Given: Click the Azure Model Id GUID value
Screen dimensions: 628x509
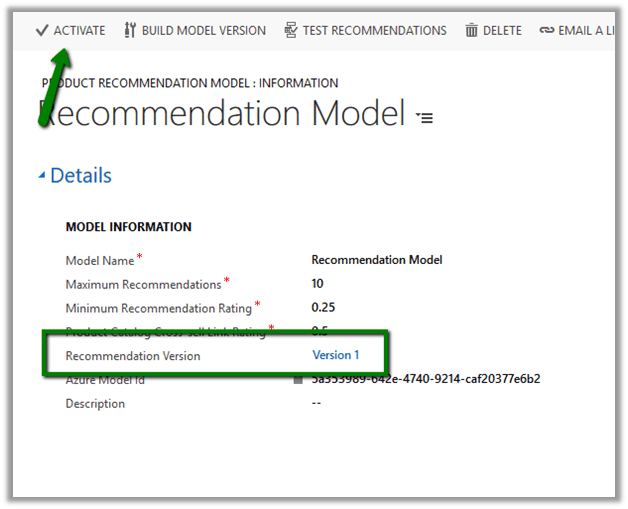Looking at the screenshot, I should (x=426, y=379).
